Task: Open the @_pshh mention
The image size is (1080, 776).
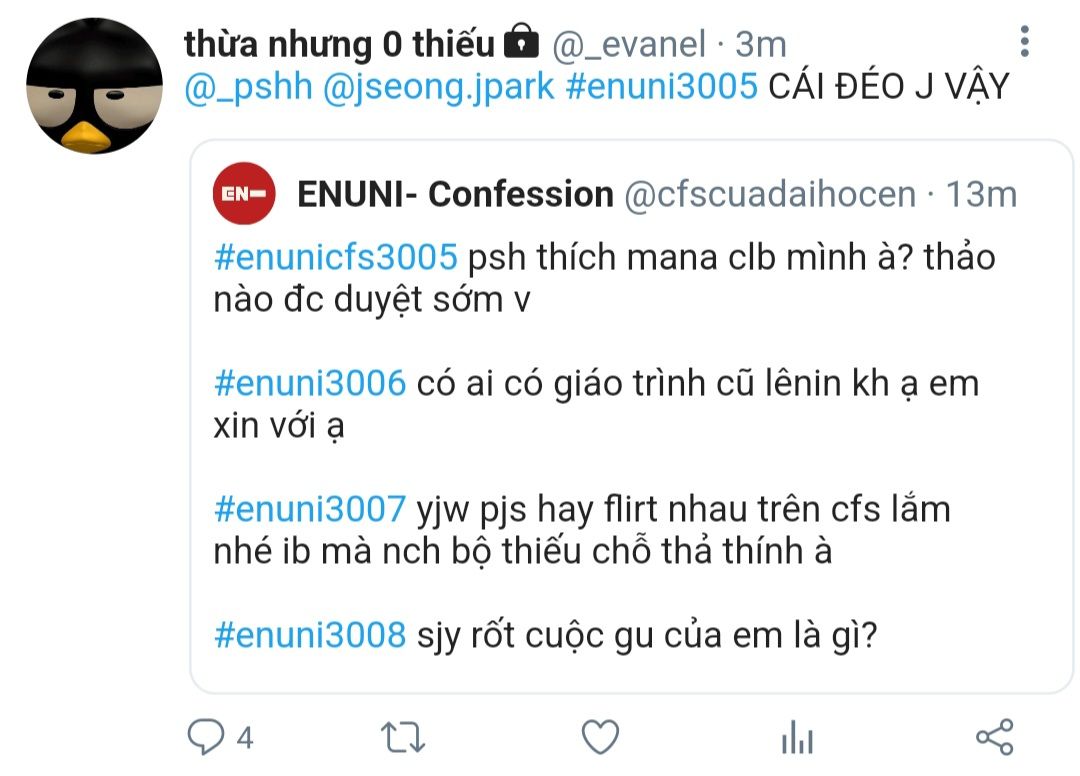Action: tap(249, 87)
